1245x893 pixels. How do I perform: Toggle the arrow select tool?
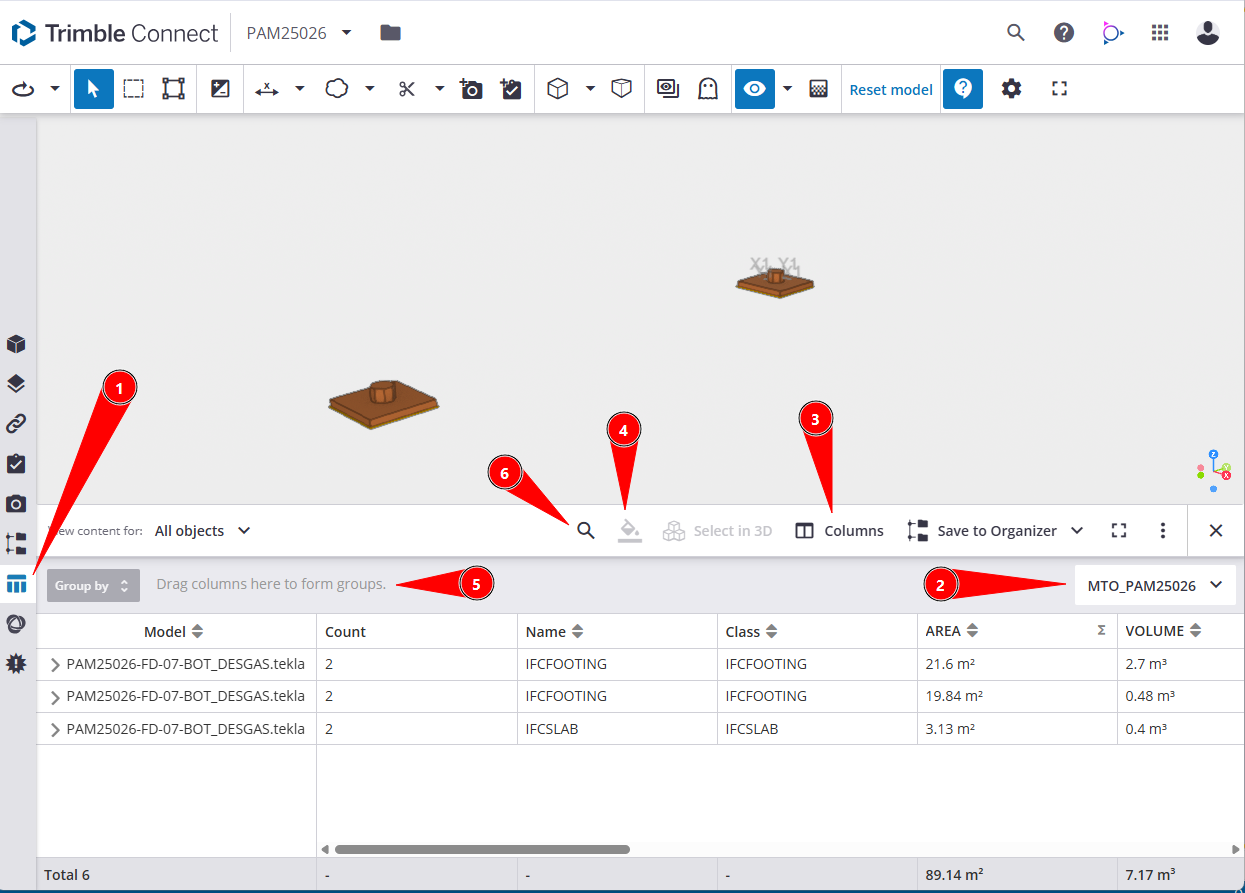(94, 89)
